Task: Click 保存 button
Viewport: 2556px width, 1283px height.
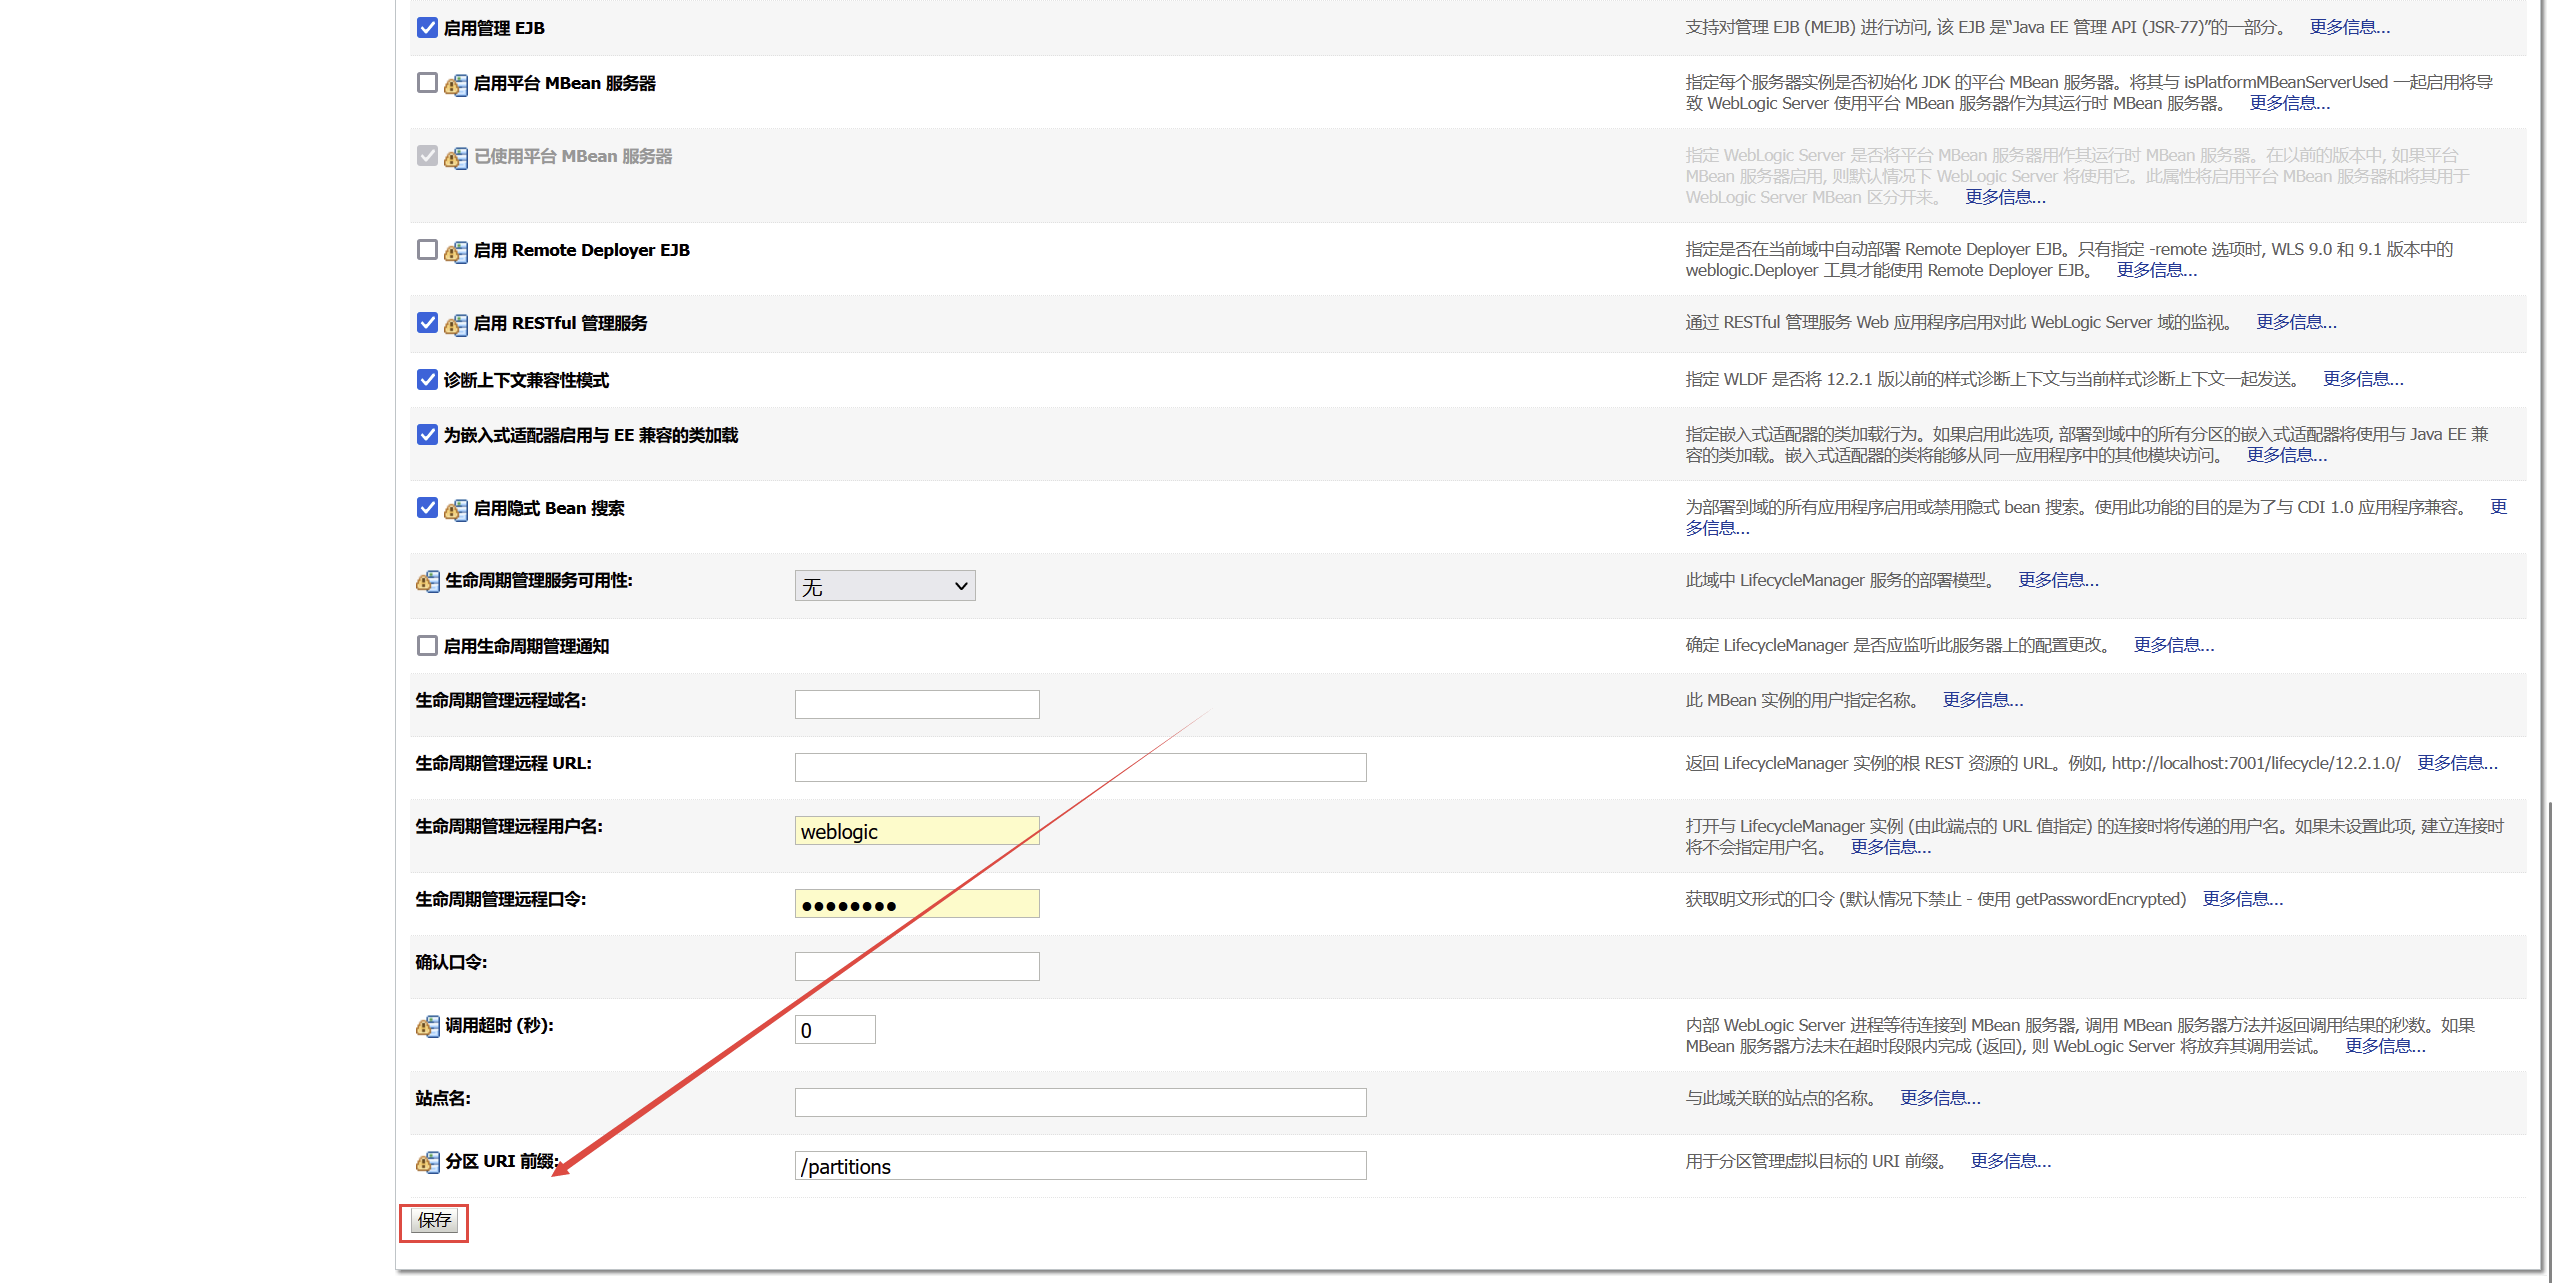Action: point(435,1221)
